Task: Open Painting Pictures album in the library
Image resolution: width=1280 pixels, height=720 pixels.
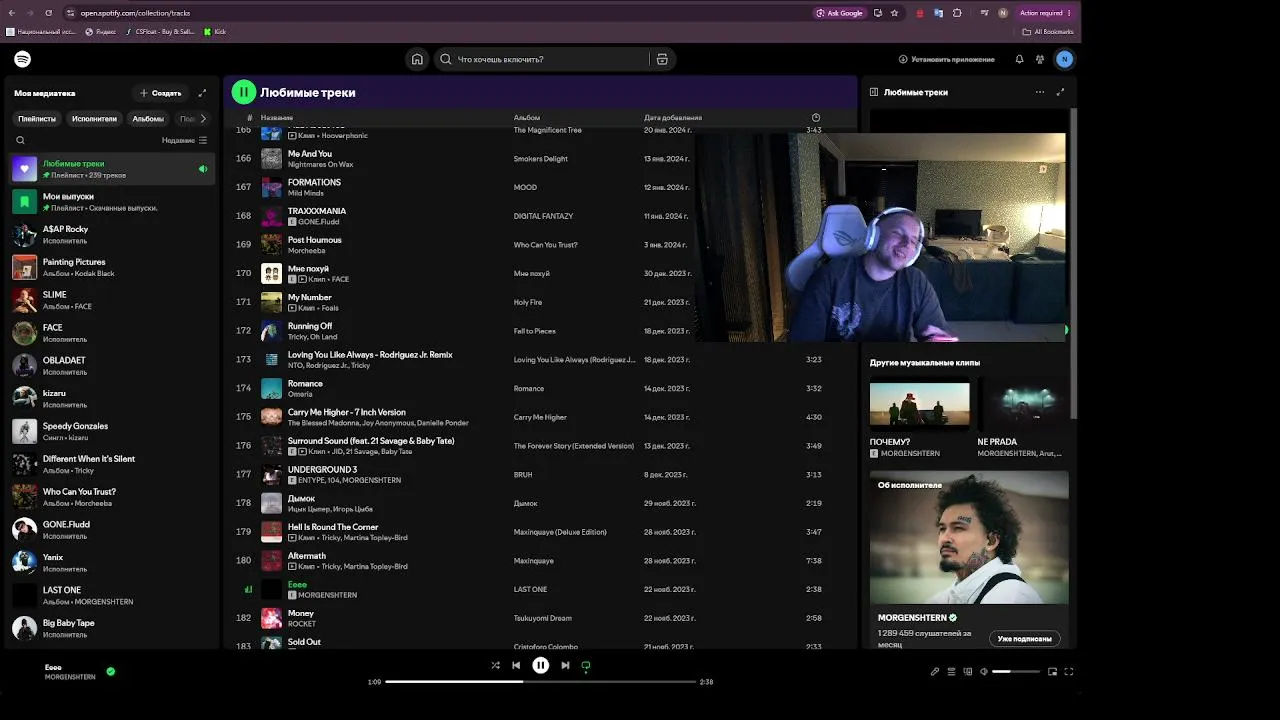Action: pos(113,268)
